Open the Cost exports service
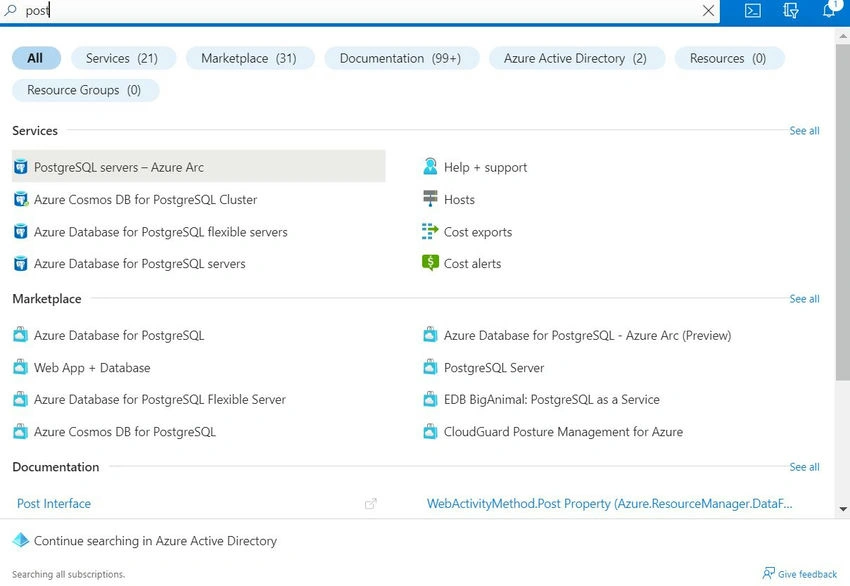The height and width of the screenshot is (586, 850). 478,232
